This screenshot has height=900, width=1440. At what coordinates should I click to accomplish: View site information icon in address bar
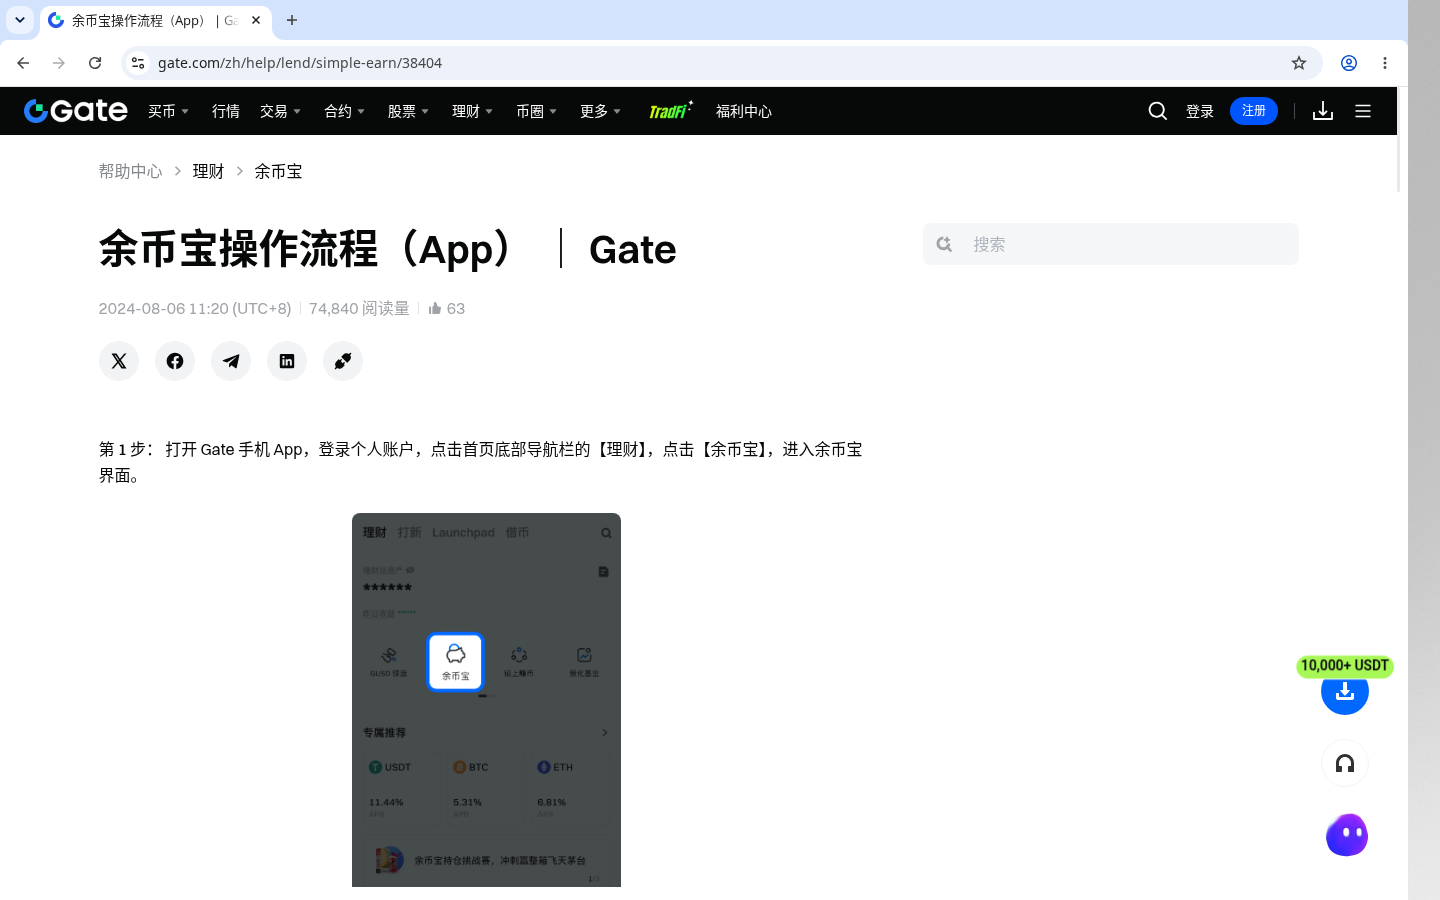(138, 63)
